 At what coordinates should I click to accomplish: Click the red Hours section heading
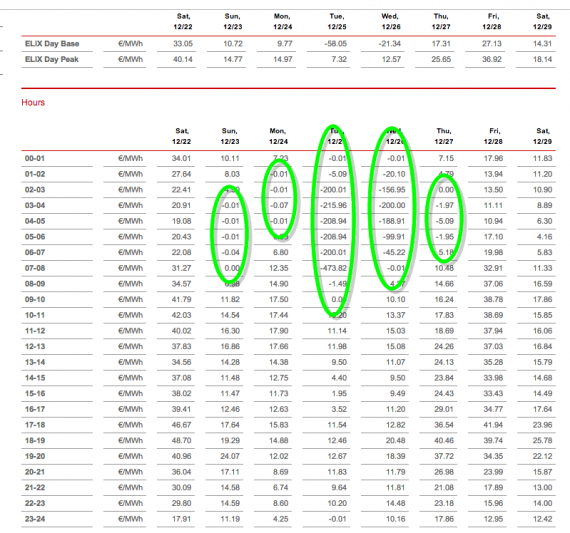pos(33,103)
